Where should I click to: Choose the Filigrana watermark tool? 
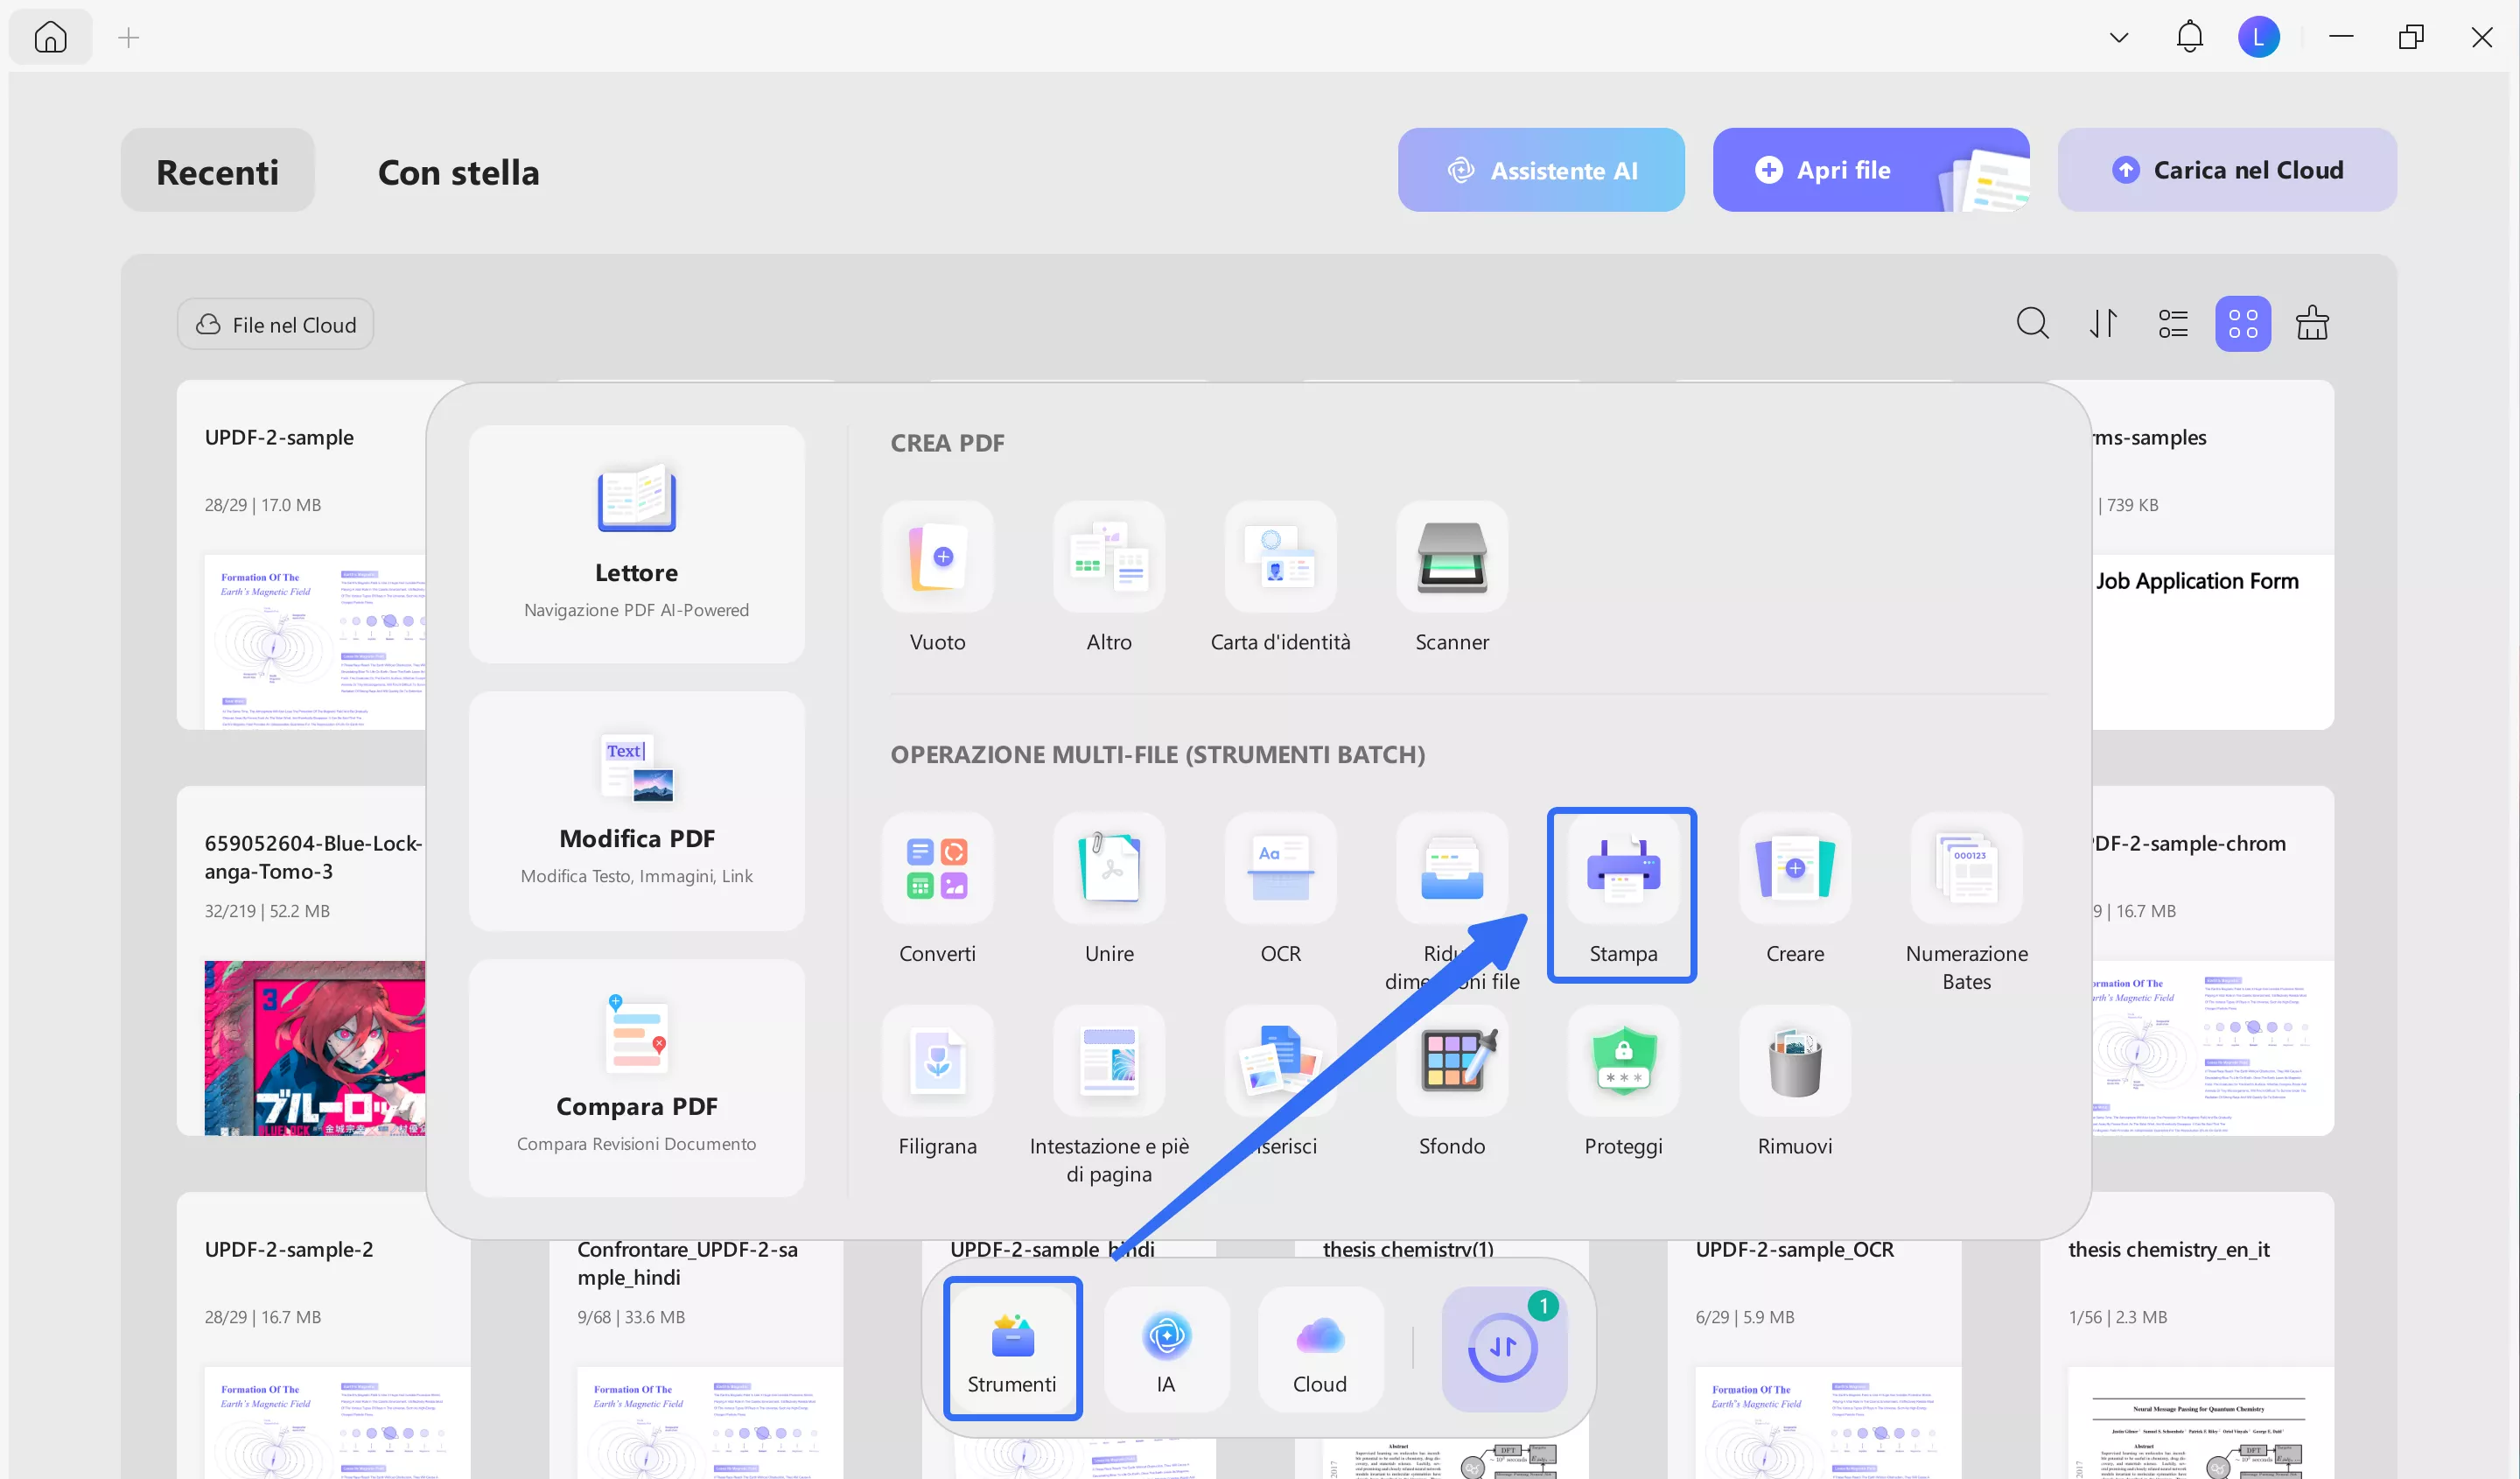(937, 1061)
